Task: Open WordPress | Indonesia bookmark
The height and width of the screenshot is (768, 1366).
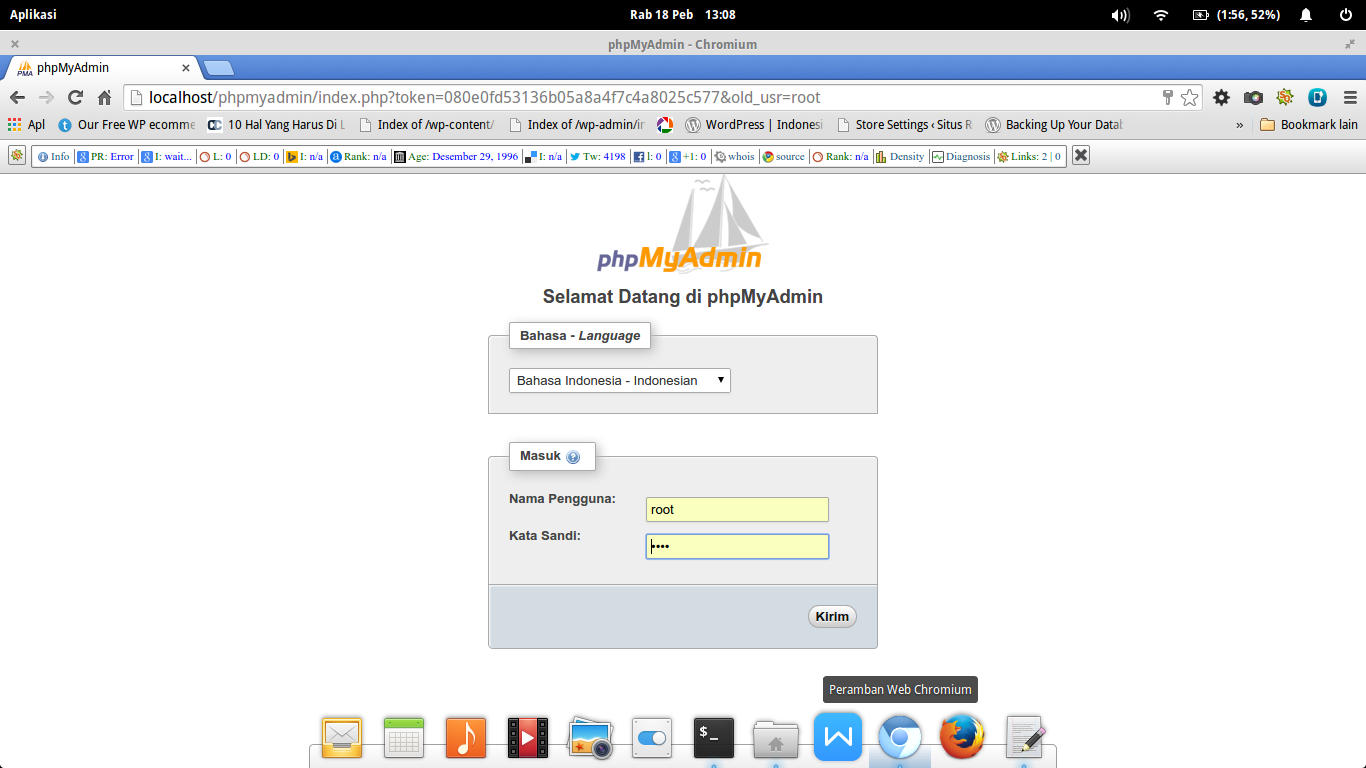Action: coord(754,125)
